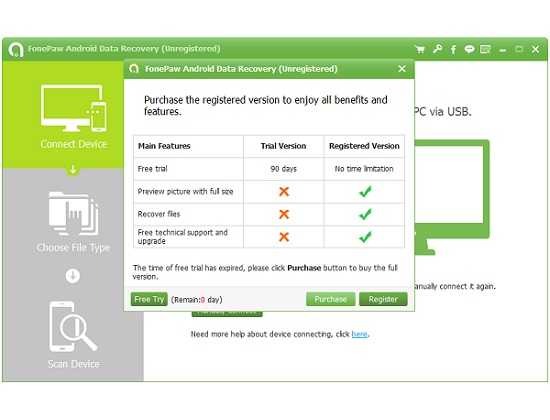Minimize the main FonePaw window
The image size is (550, 420).
coord(502,50)
